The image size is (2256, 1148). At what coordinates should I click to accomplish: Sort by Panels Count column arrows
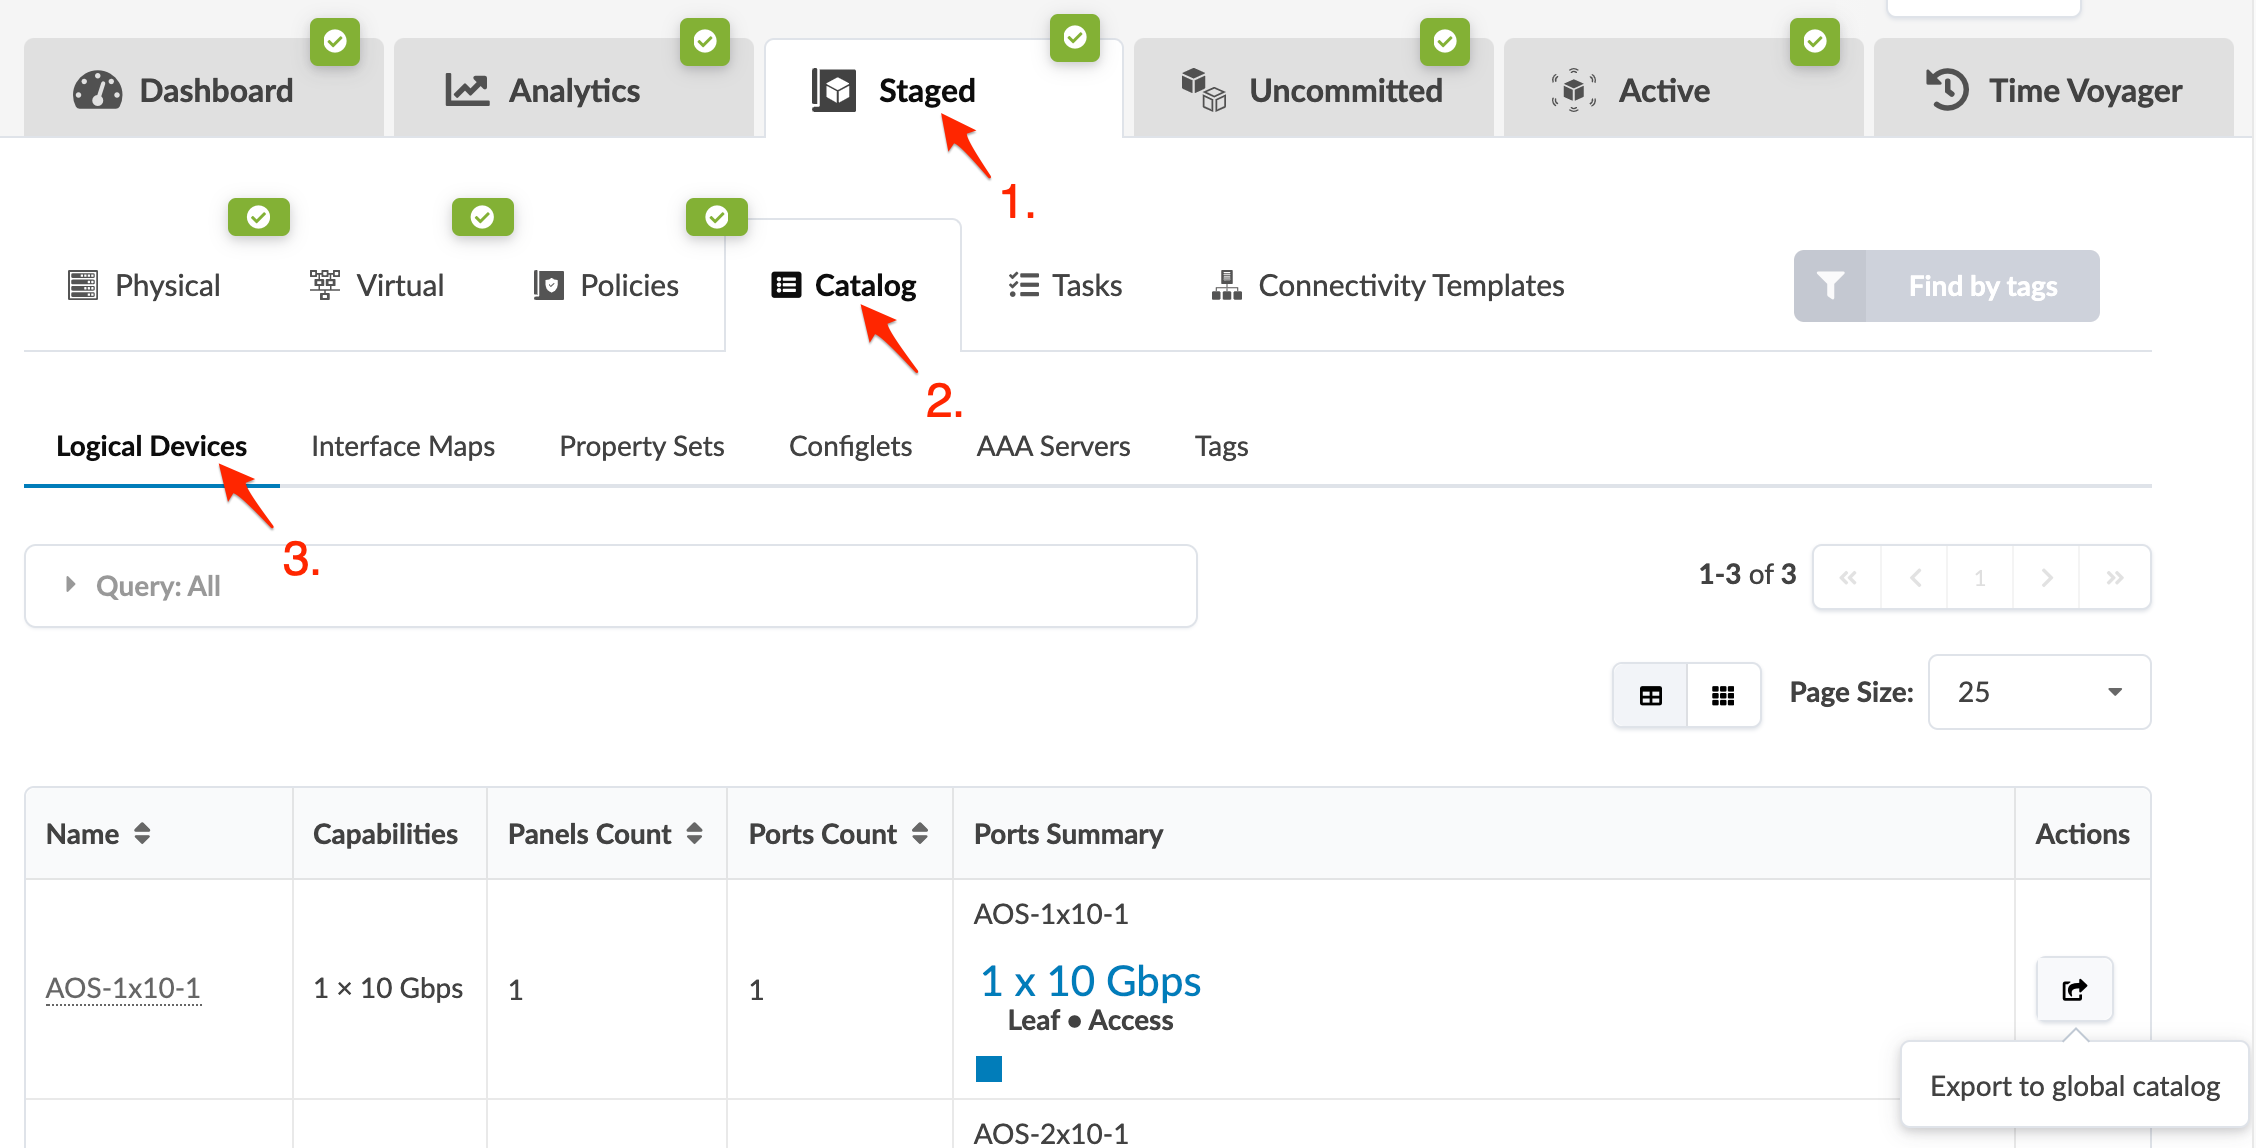pos(694,833)
